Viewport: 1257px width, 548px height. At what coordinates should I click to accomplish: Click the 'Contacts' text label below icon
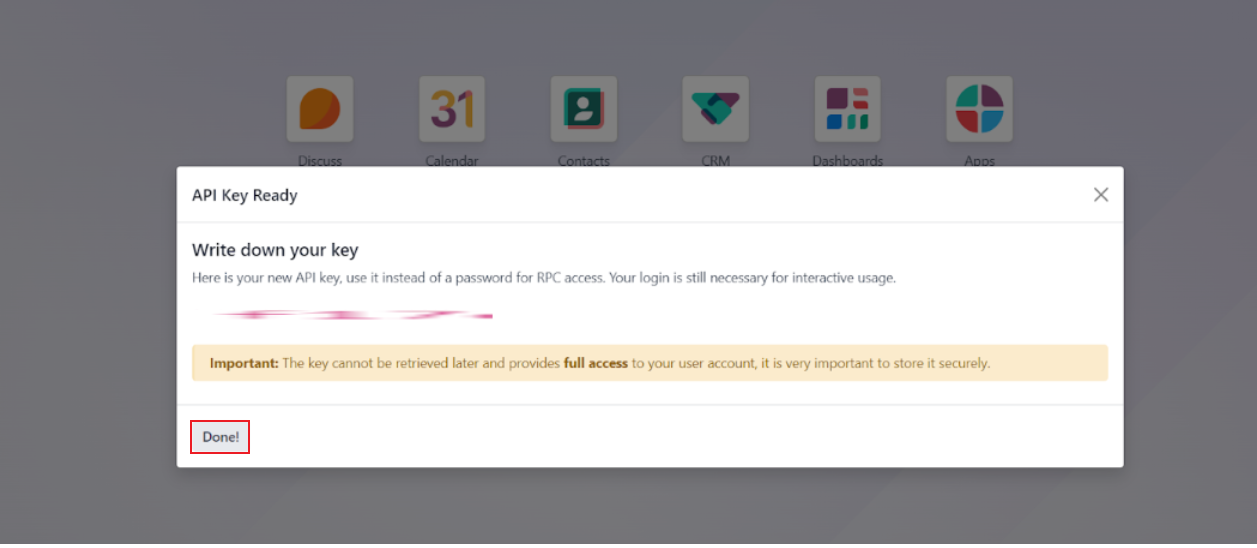pos(584,161)
